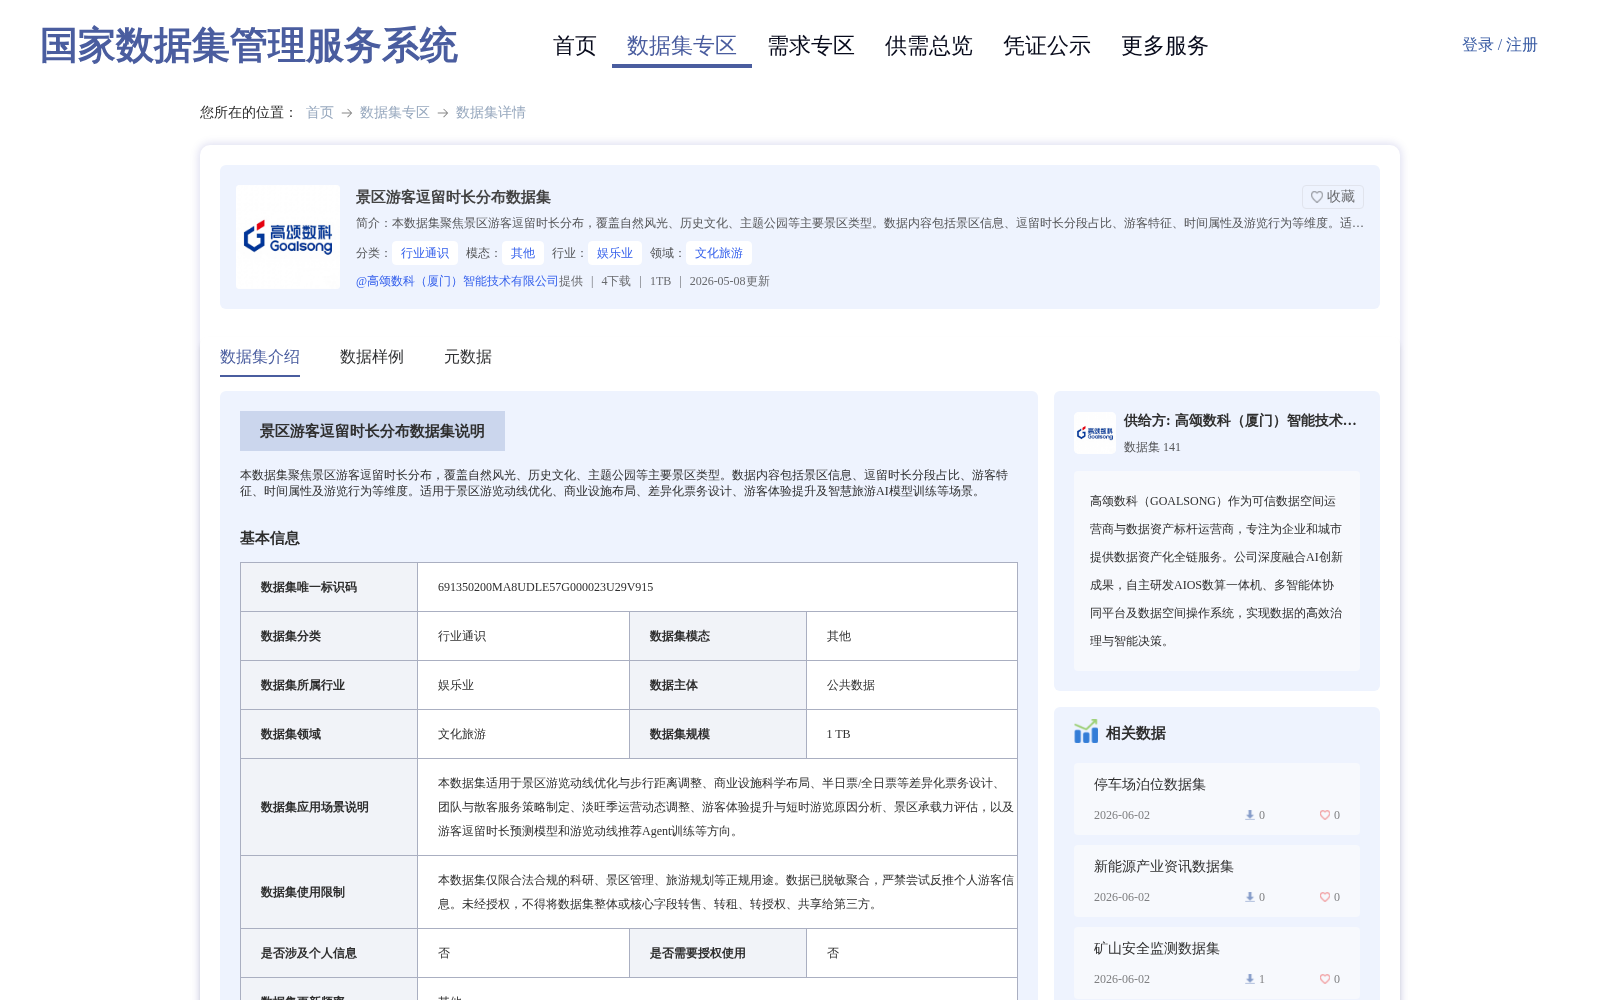Click the 基本信息 section heading
Viewport: 1600px width, 1000px height.
click(270, 538)
